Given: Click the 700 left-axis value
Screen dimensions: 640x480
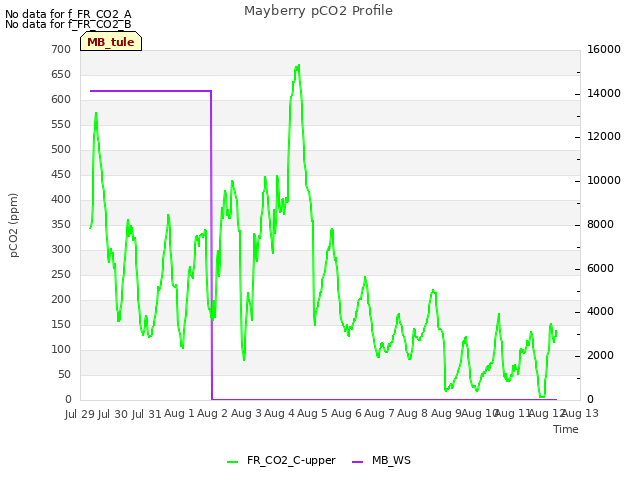Looking at the screenshot, I should (61, 49).
